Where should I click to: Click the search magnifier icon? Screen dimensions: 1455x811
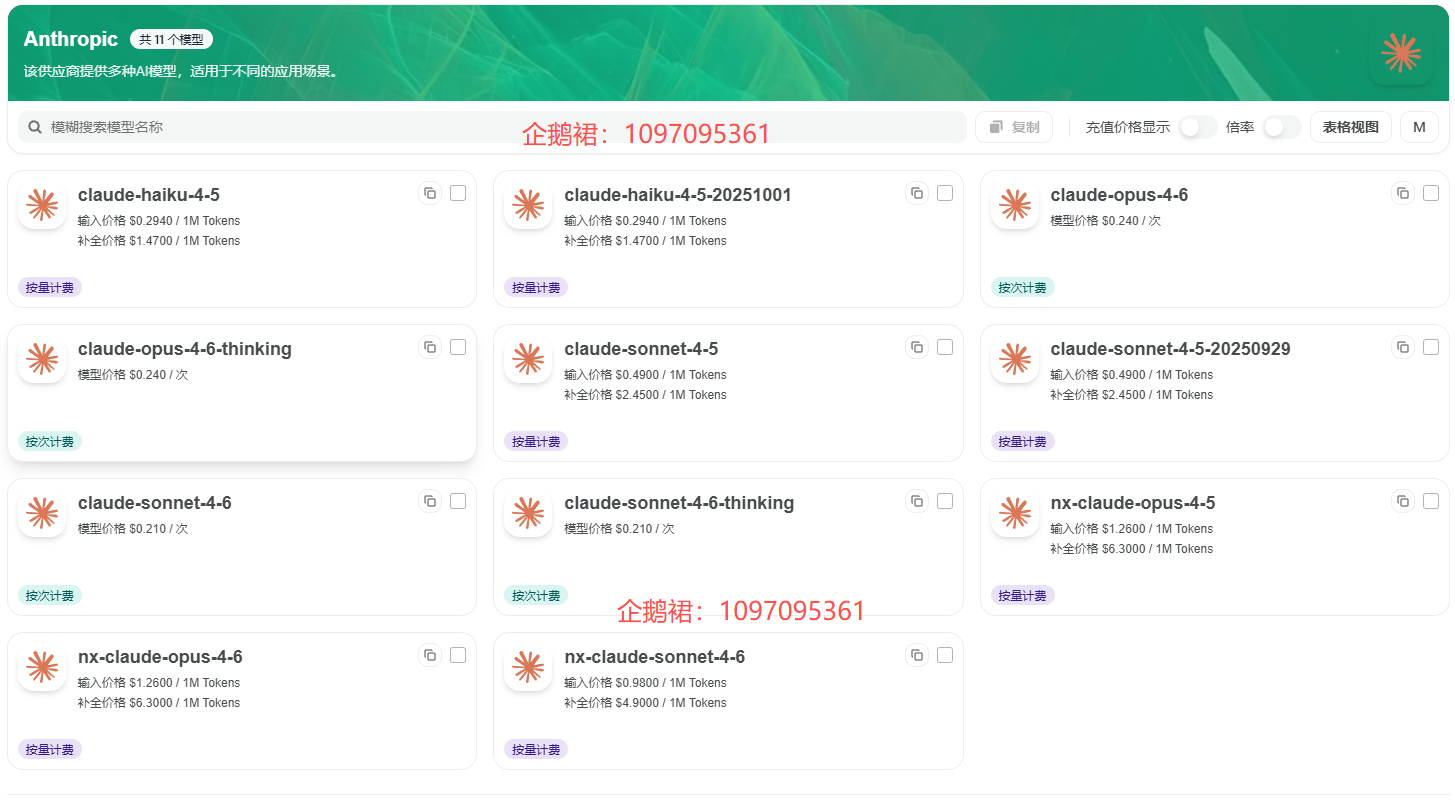point(35,127)
